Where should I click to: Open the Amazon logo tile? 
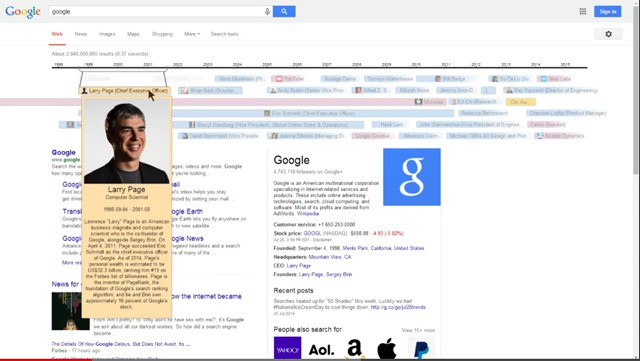[x=354, y=348]
